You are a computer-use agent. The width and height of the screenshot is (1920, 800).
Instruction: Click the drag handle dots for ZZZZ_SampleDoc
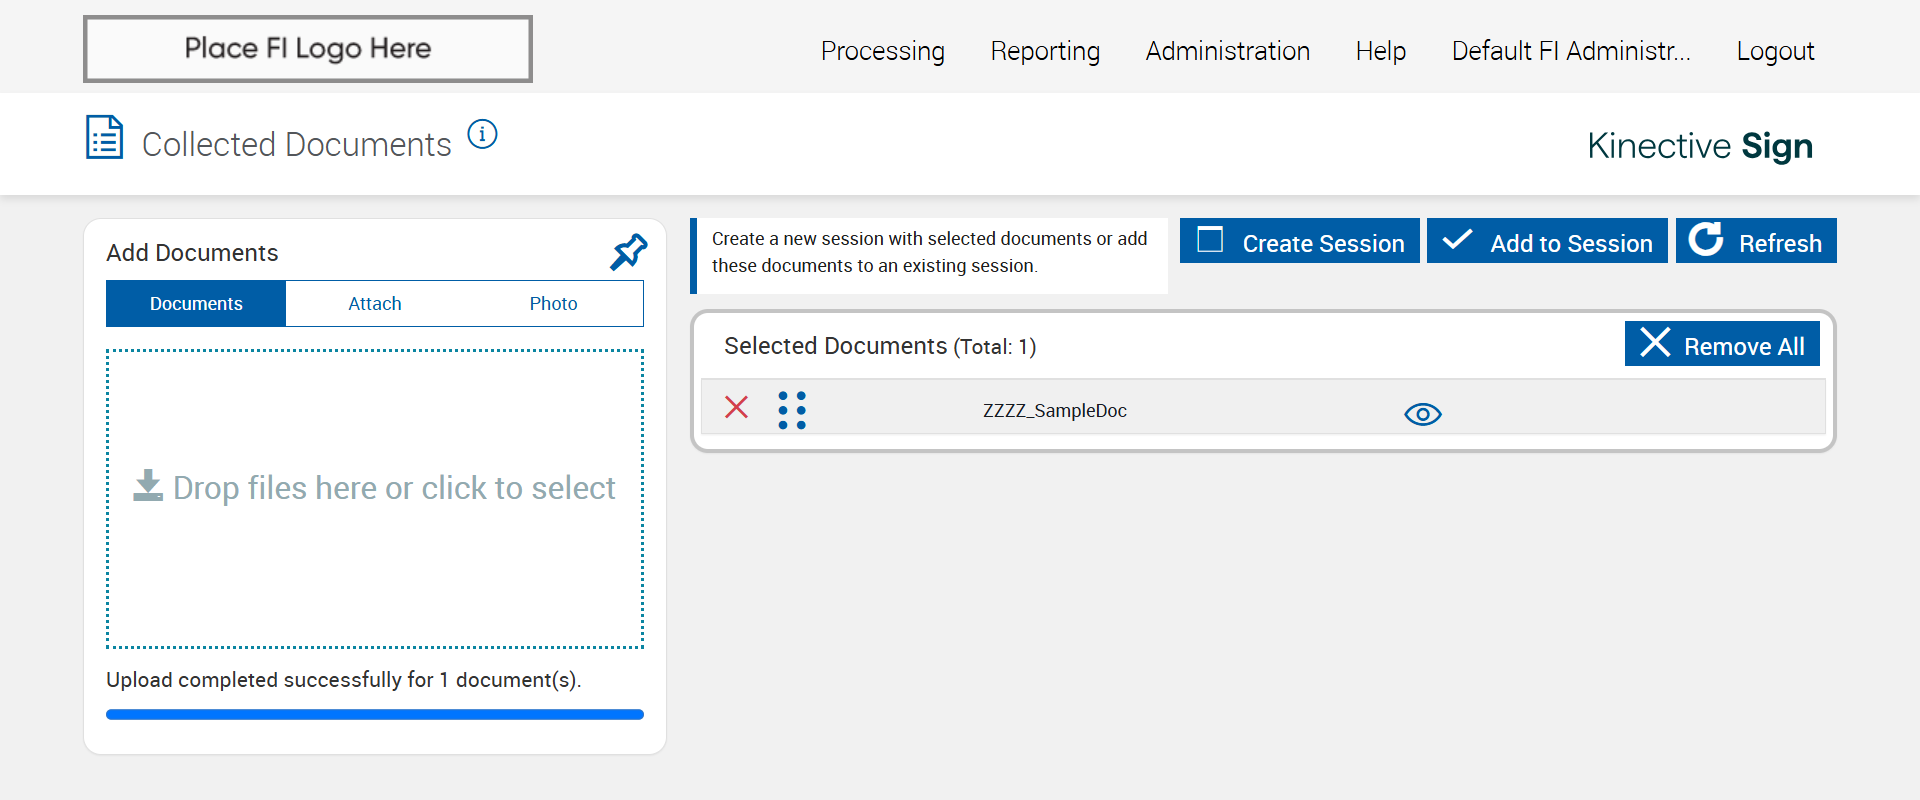[792, 410]
